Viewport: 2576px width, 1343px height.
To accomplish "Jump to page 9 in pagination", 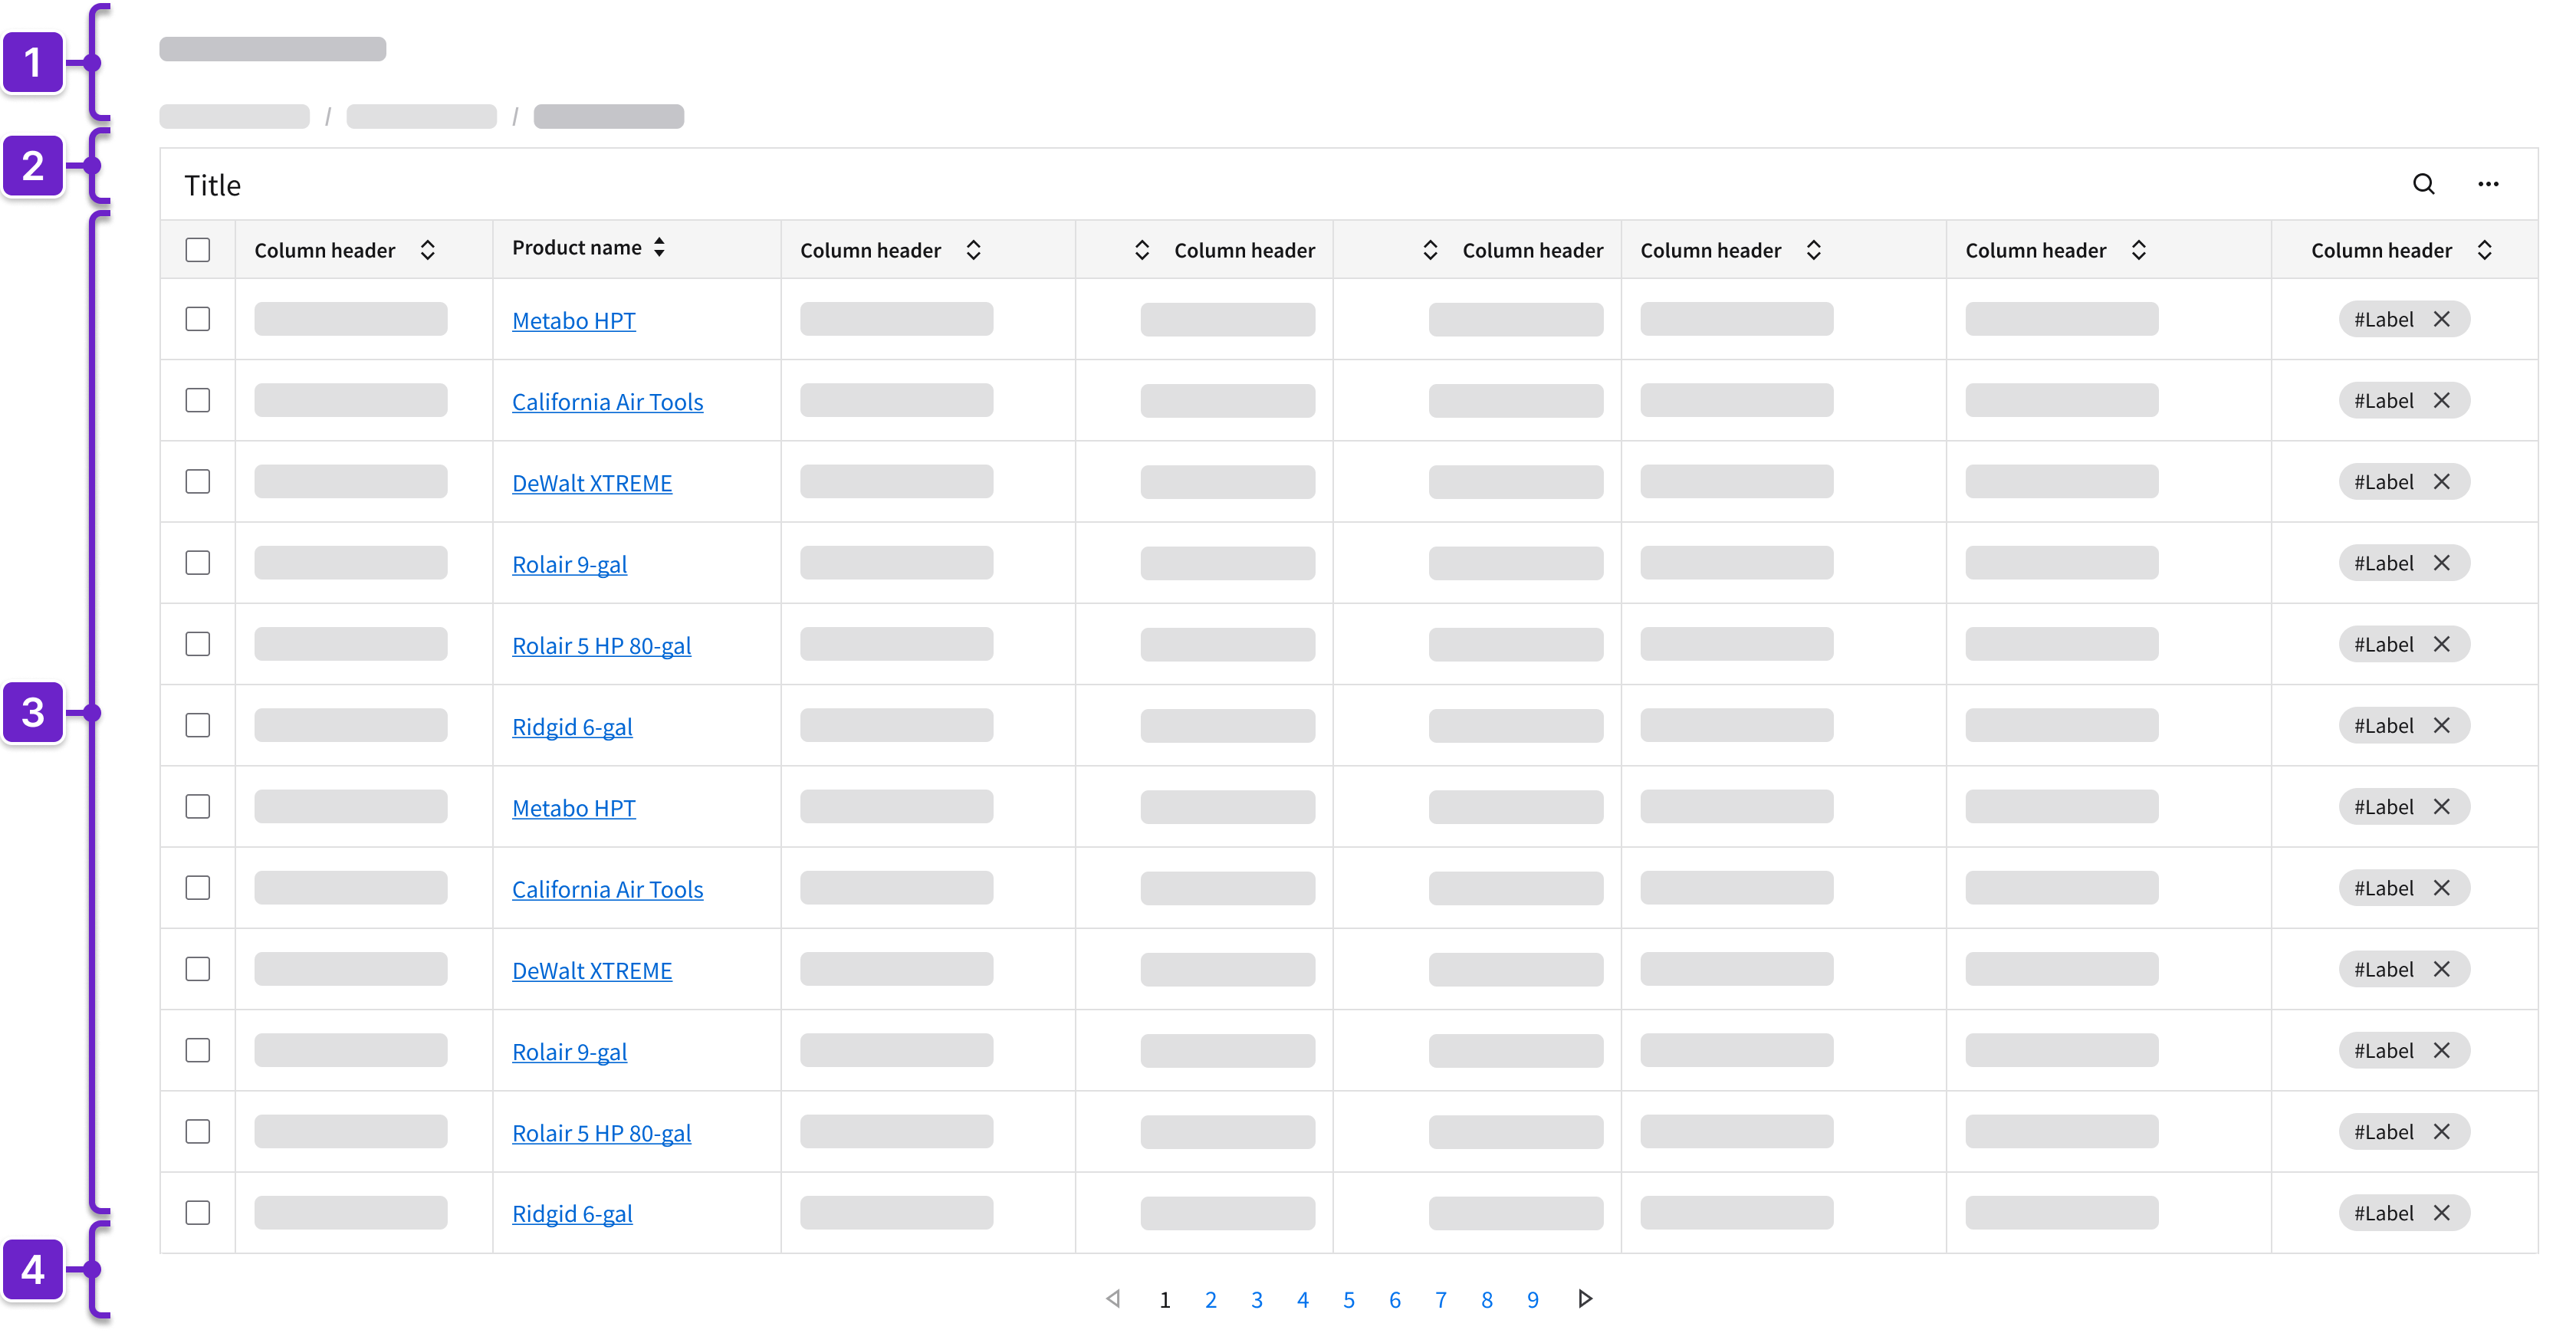I will [x=1532, y=1300].
